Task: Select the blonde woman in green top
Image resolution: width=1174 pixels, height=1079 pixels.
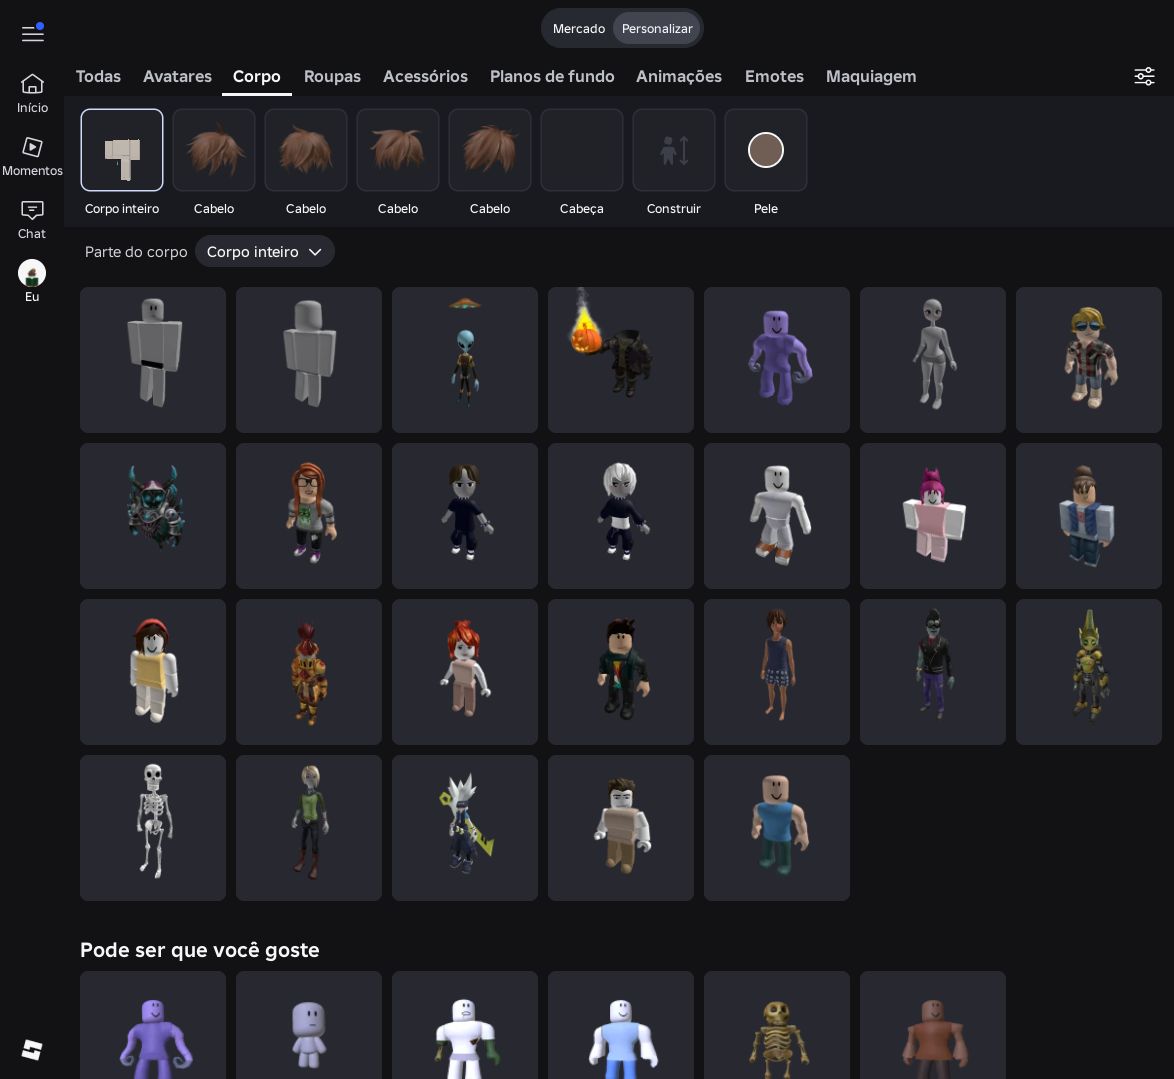Action: point(308,827)
